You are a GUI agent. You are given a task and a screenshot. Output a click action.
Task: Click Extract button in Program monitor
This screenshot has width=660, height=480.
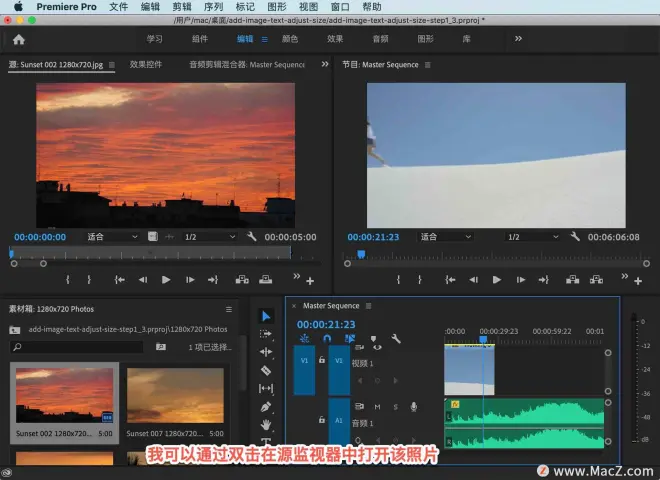click(x=596, y=280)
